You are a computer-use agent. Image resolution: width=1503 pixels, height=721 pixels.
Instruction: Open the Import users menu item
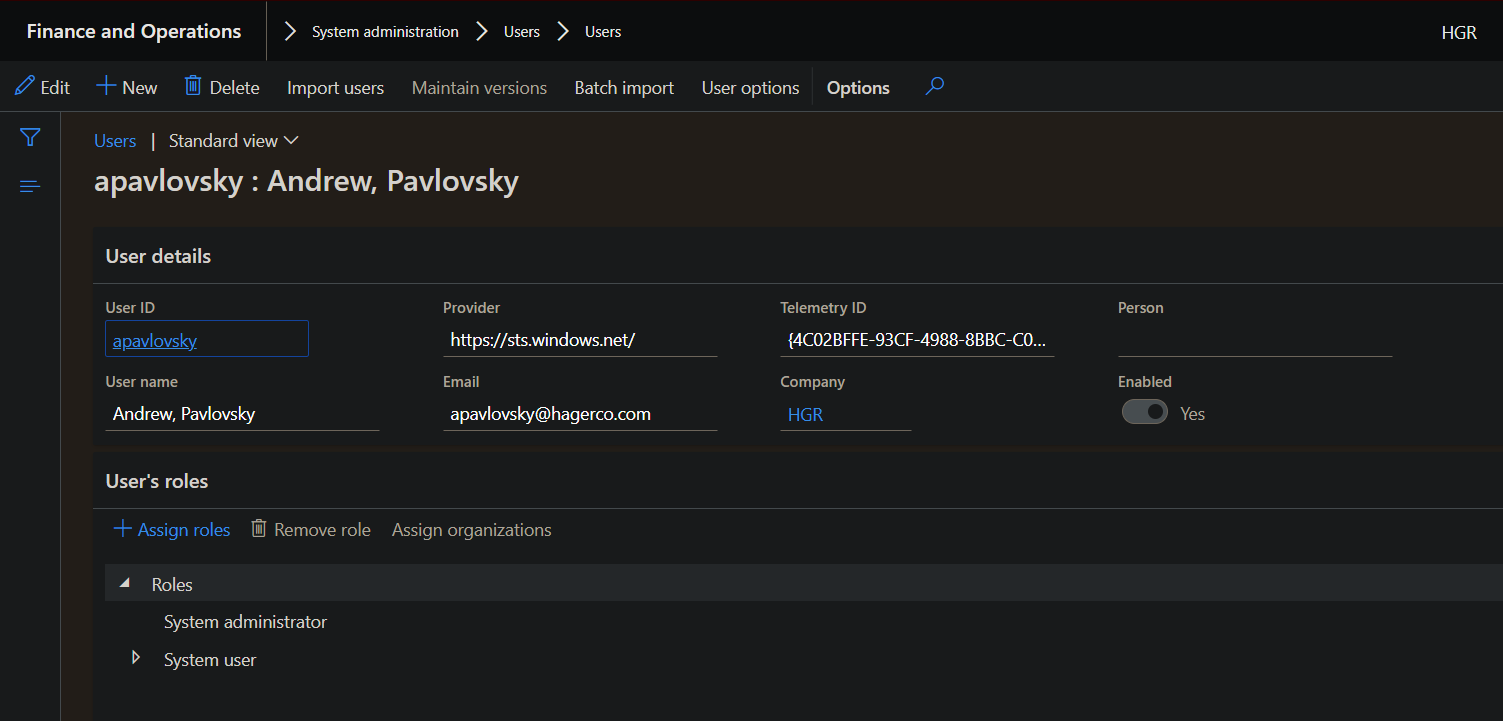coord(335,88)
